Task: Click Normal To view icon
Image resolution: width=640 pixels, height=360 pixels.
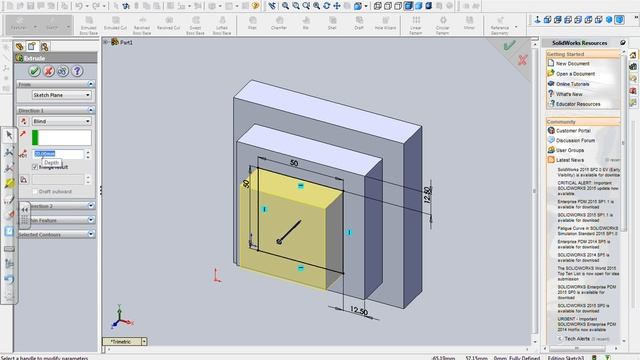Action: pos(538,20)
